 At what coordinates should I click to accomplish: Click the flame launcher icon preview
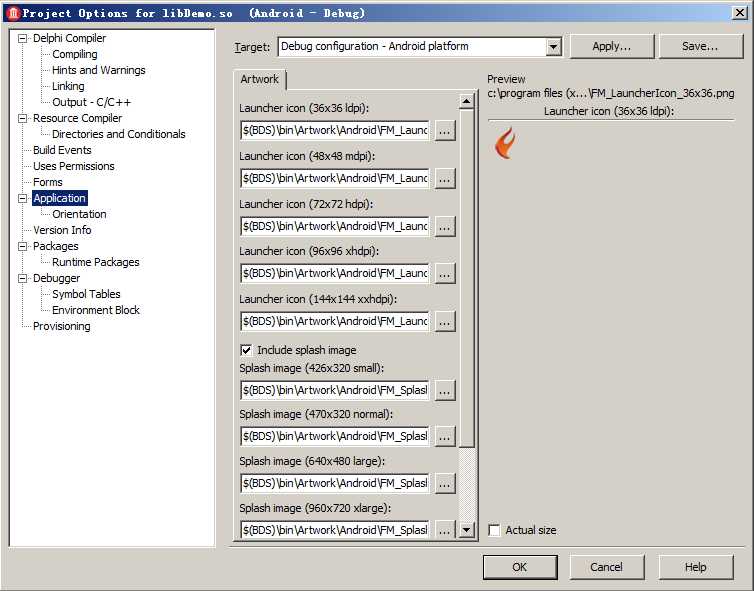505,143
